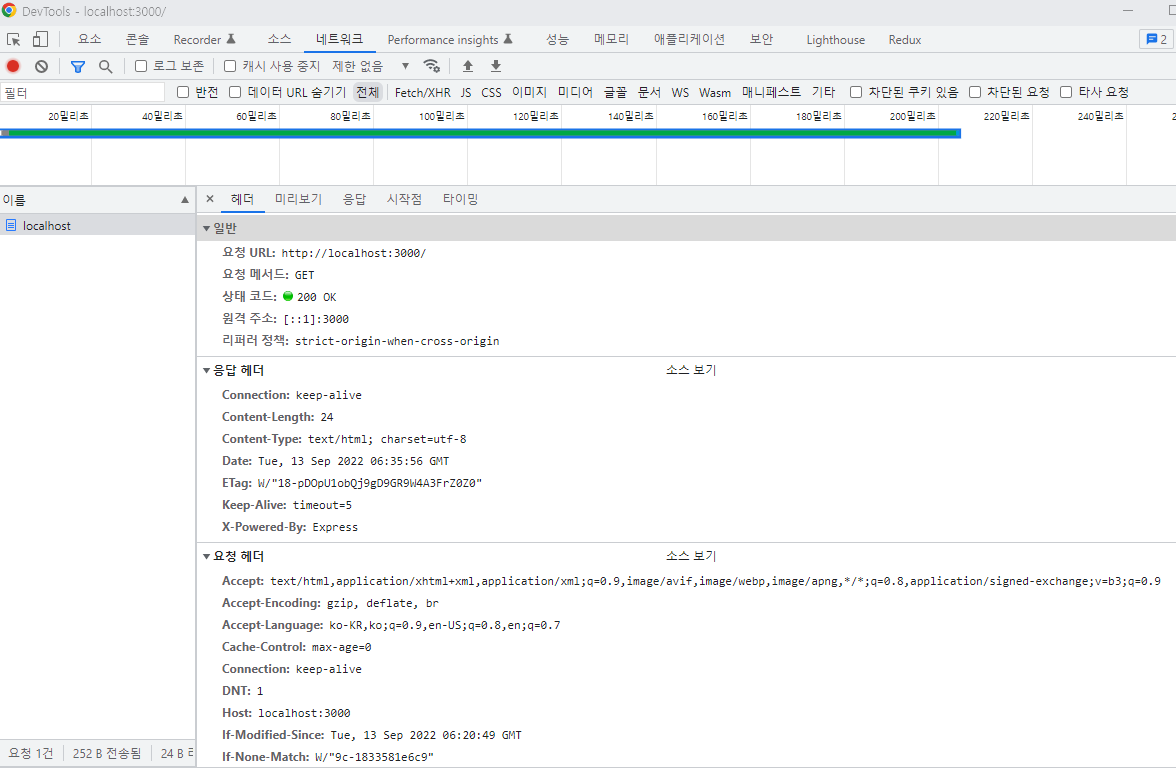Click inside the 필터 input field
This screenshot has height=768, width=1176.
tap(80, 91)
